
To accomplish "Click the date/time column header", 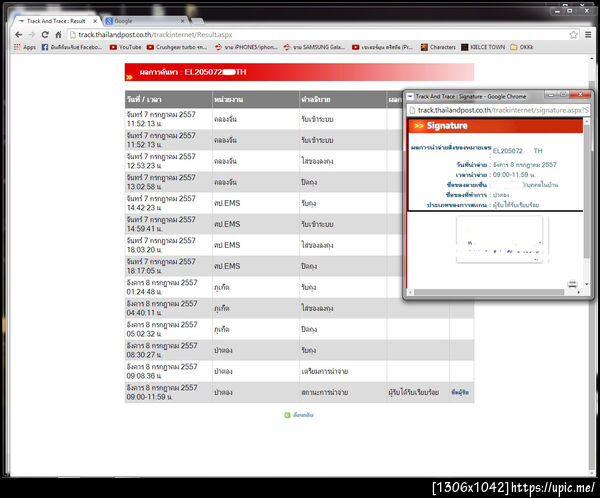I will (x=168, y=100).
